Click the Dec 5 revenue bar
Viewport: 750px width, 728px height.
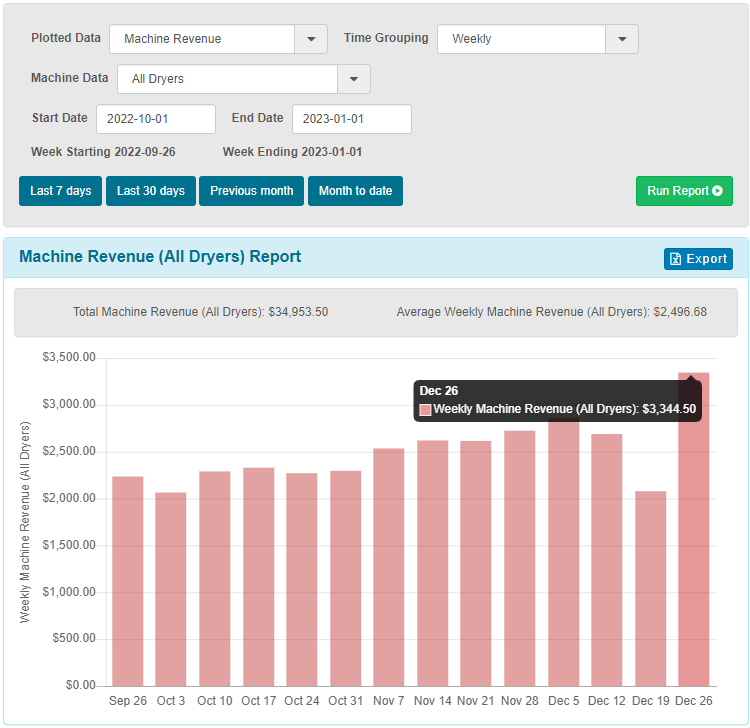point(564,552)
